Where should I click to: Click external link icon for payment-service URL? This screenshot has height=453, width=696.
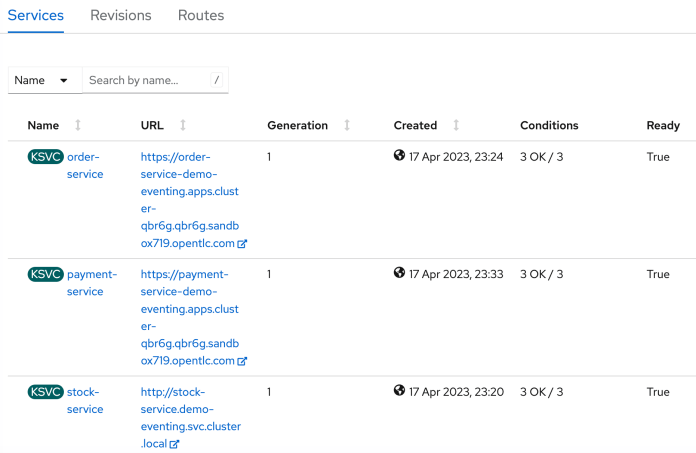click(242, 361)
